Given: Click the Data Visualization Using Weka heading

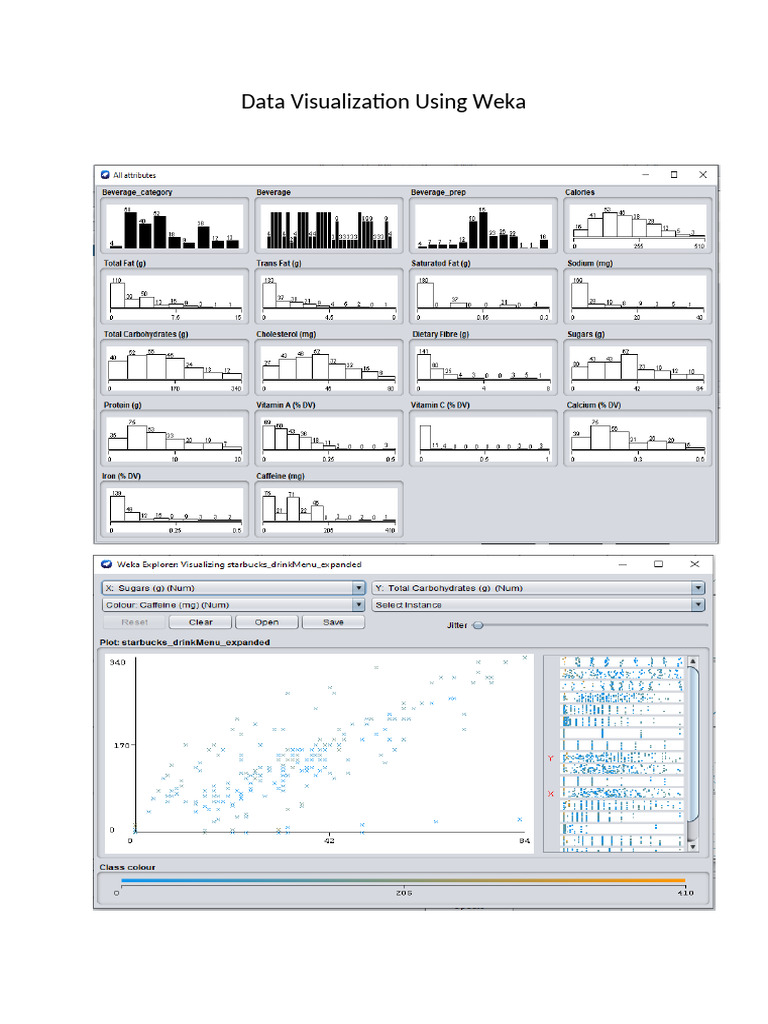Looking at the screenshot, I should [383, 102].
